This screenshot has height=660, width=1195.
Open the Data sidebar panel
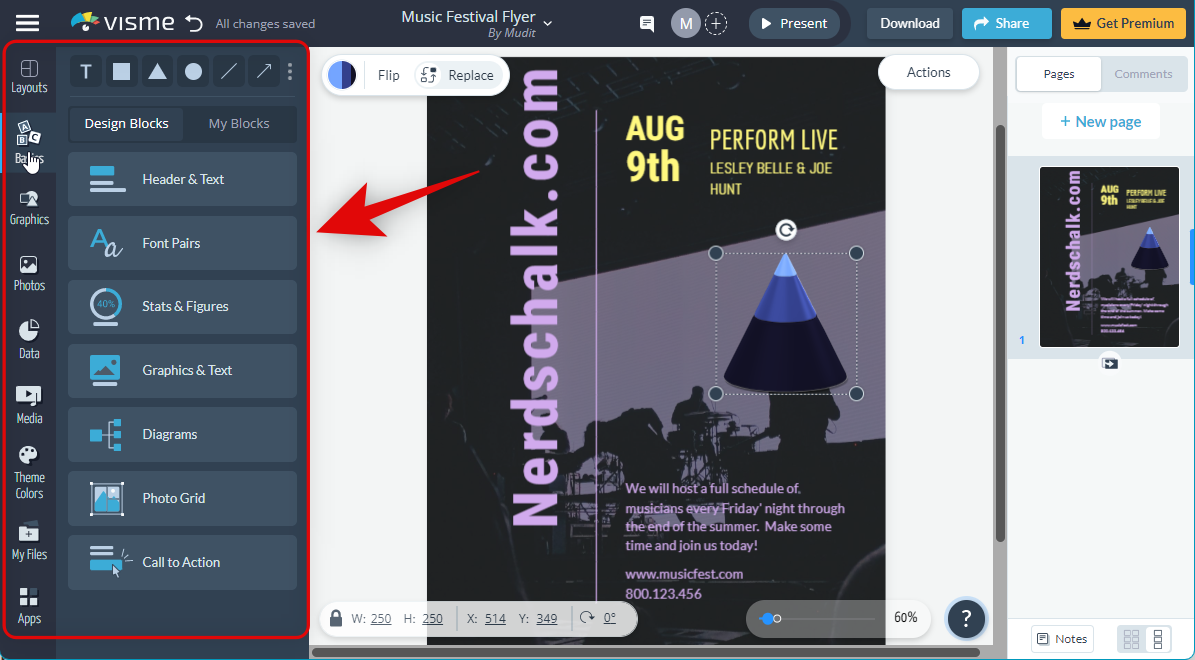click(x=29, y=340)
